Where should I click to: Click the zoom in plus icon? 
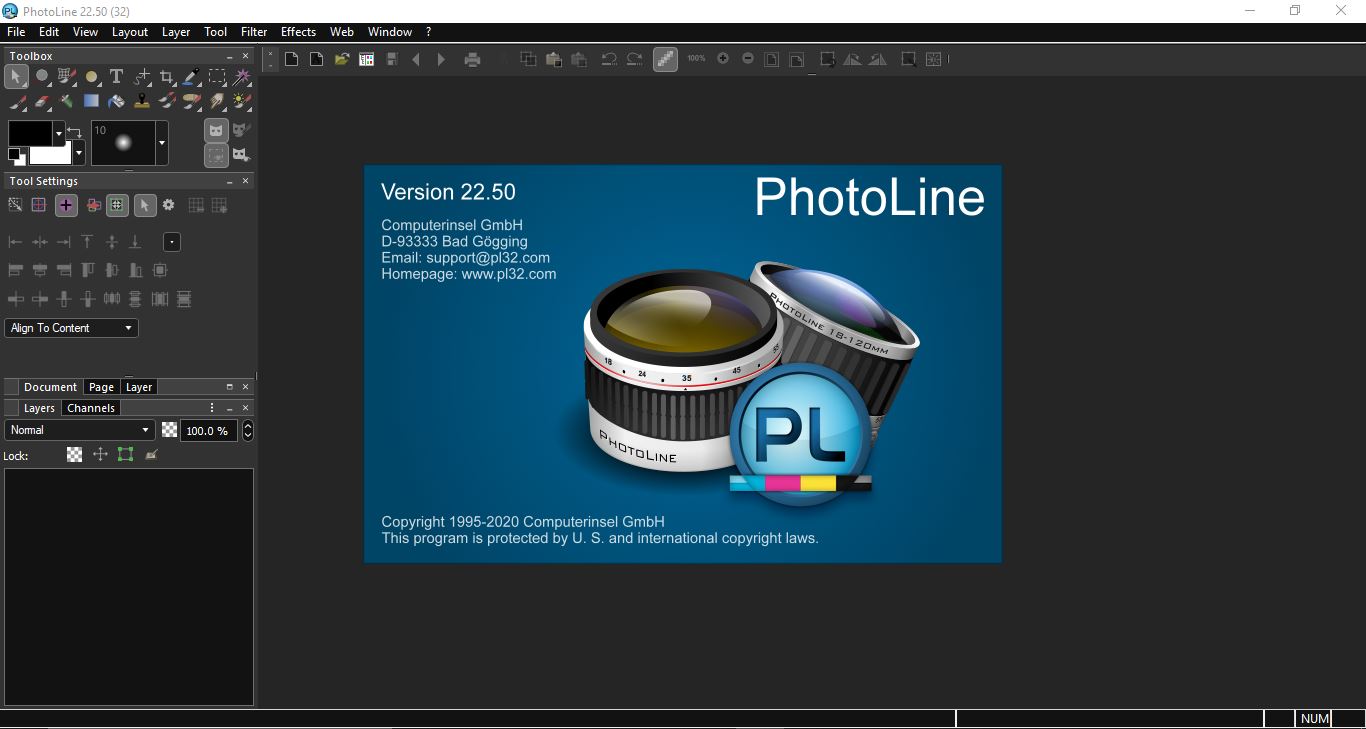pyautogui.click(x=723, y=59)
